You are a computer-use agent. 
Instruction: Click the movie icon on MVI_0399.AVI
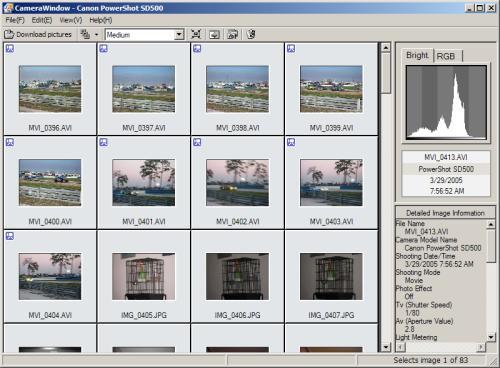coord(291,49)
